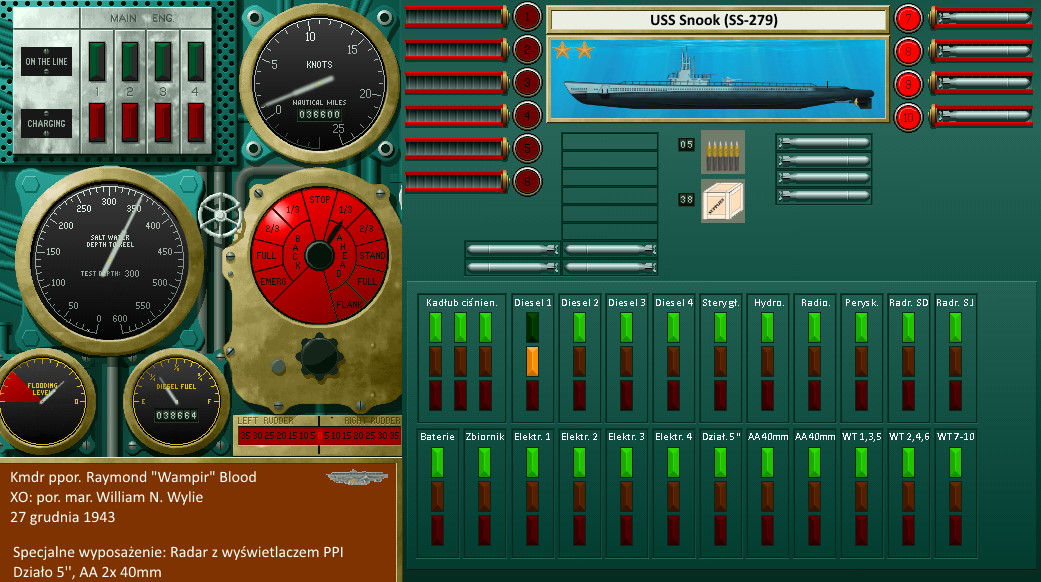Screen dimensions: 1041x582
Task: Click aft torpedo tube 7 indicator
Action: (908, 17)
